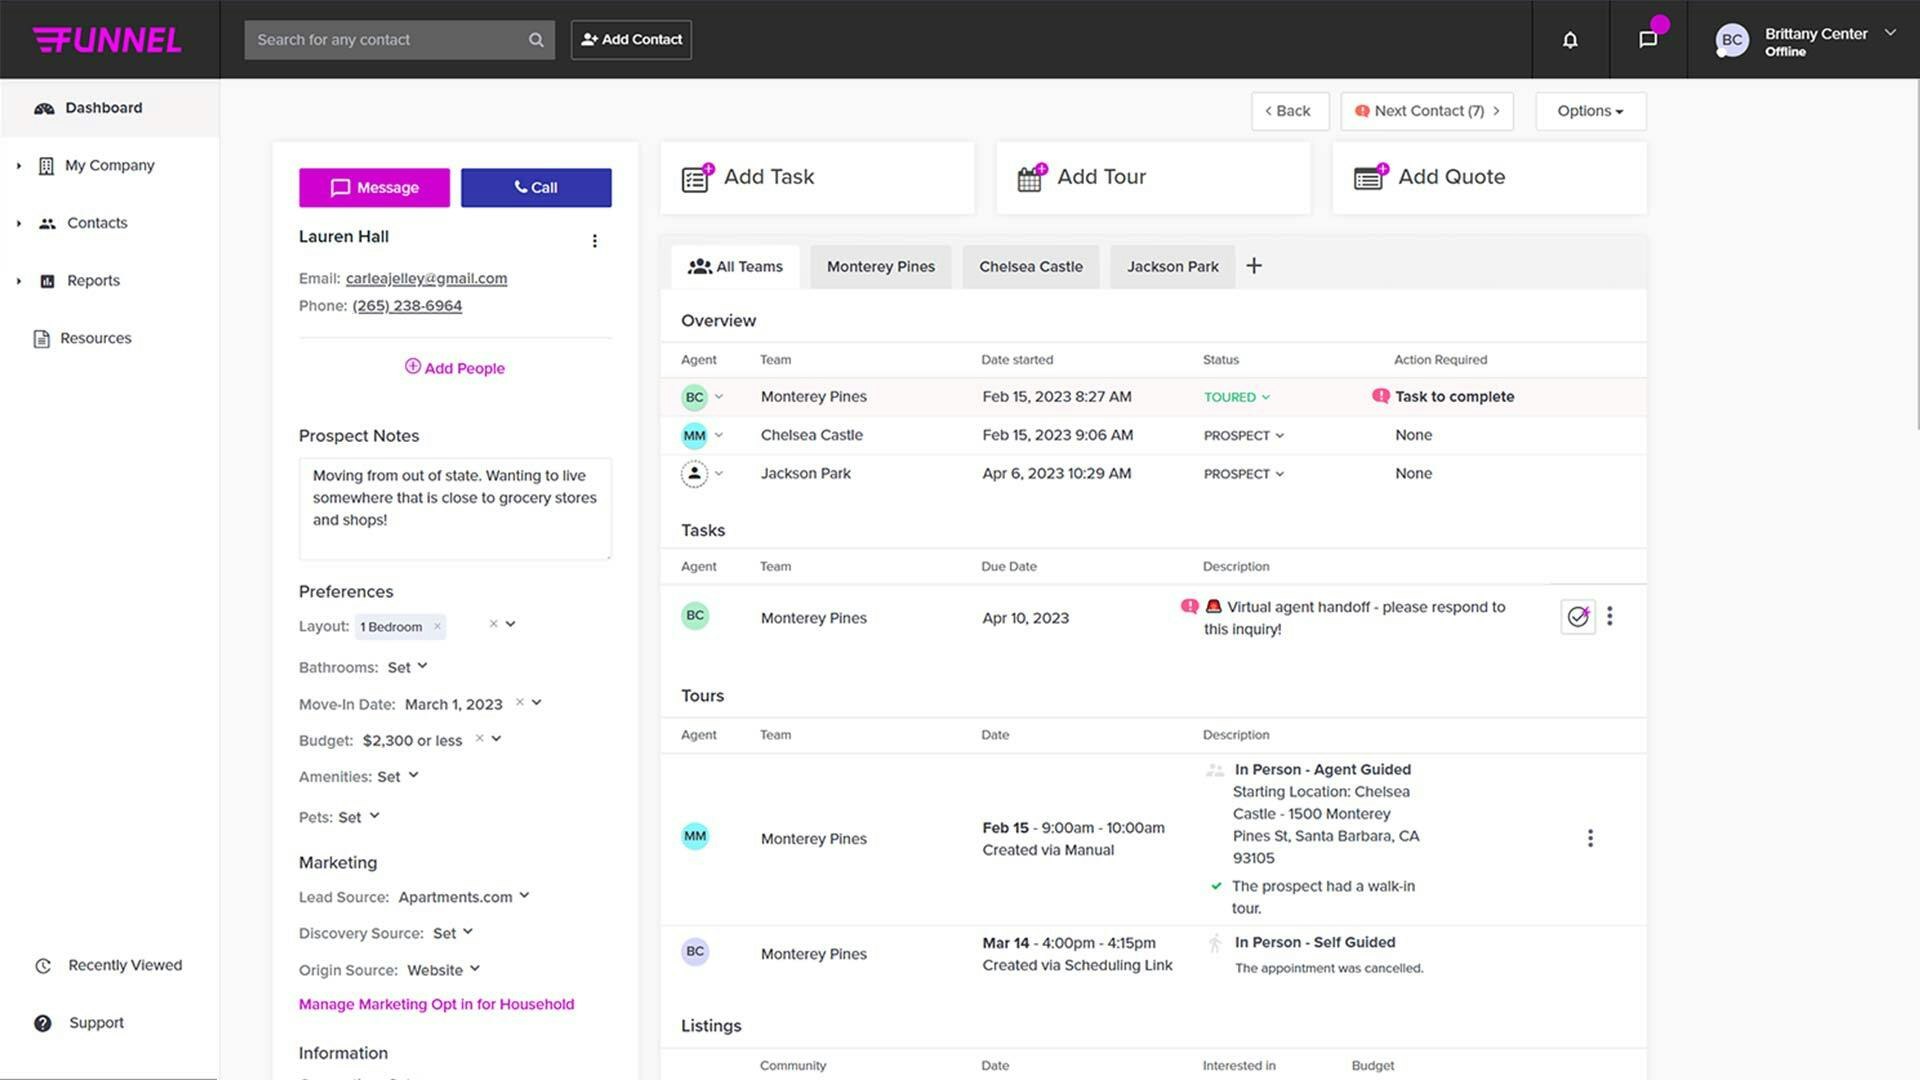This screenshot has width=1920, height=1080.
Task: Open the TOURED status dropdown
Action: click(x=1237, y=397)
